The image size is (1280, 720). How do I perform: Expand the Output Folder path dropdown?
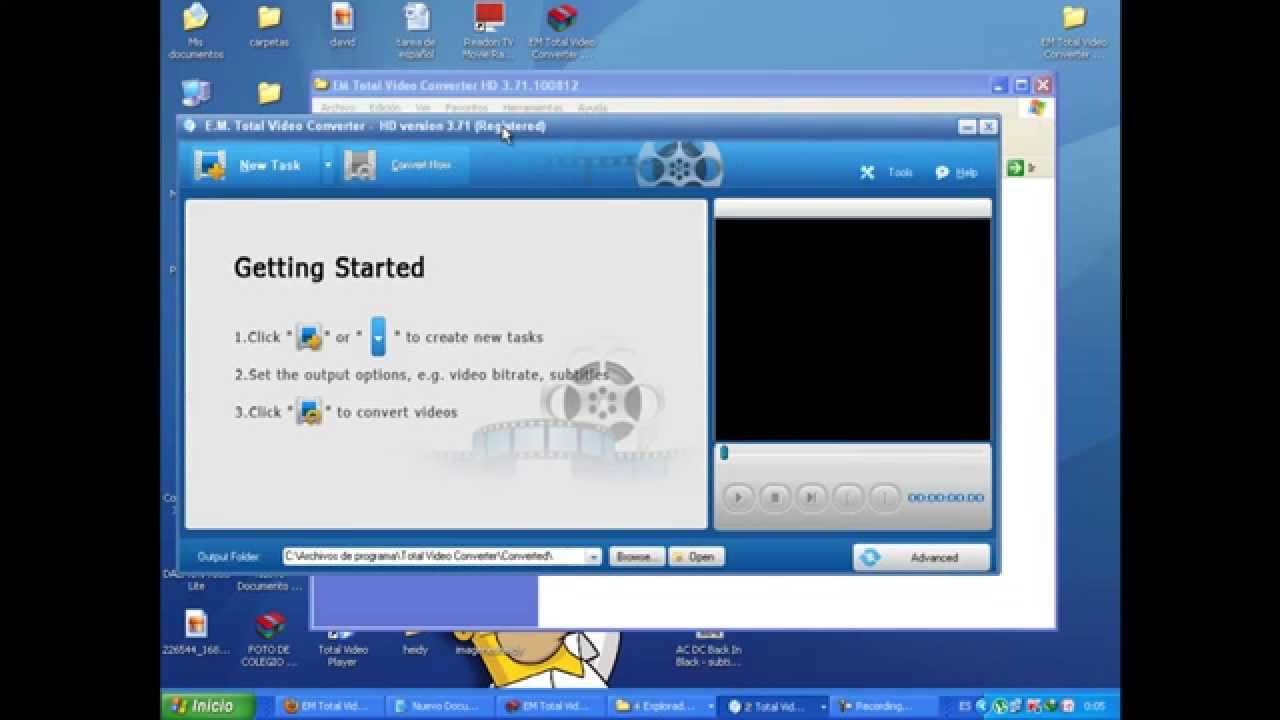tap(594, 556)
